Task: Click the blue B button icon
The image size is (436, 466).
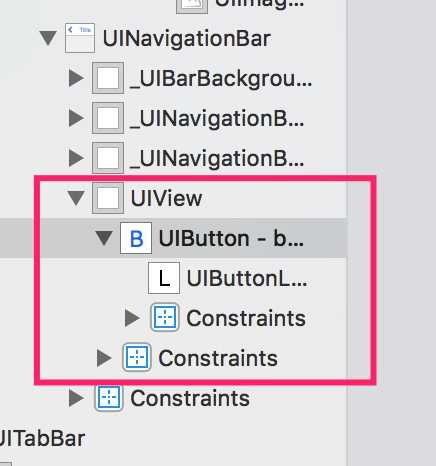Action: [x=136, y=238]
